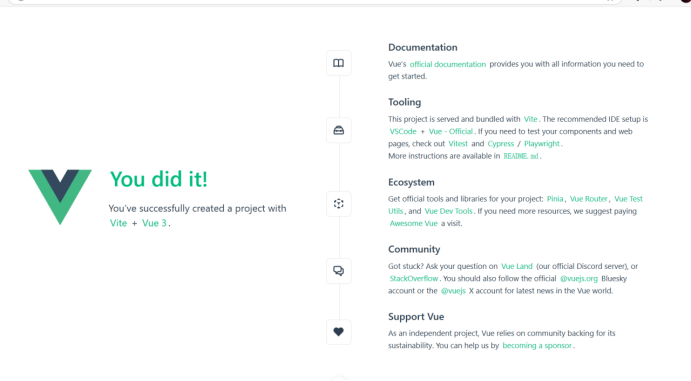
Task: Visit the Awesome Vue link
Action: (413, 223)
